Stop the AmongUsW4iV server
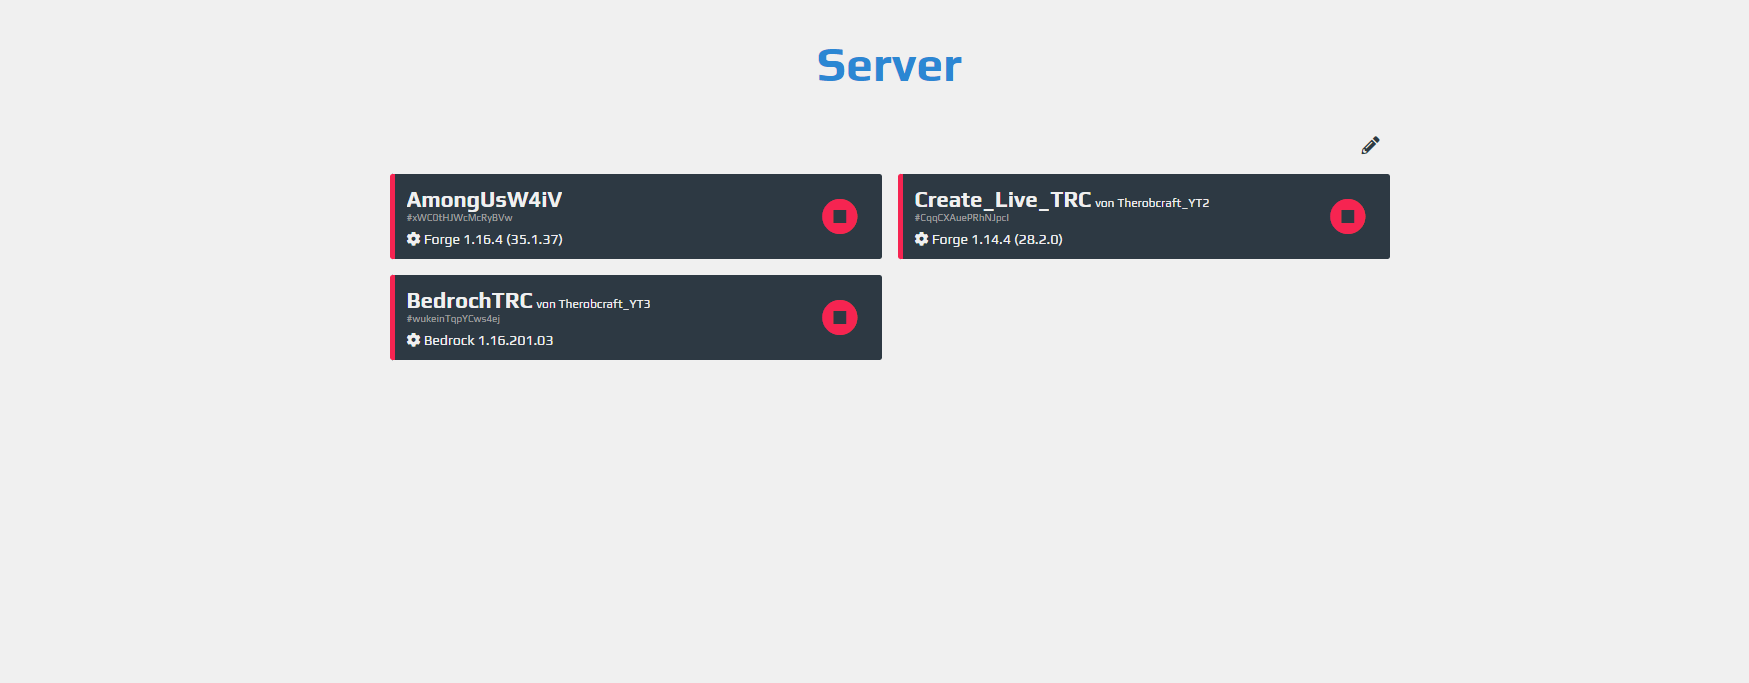 coord(839,216)
